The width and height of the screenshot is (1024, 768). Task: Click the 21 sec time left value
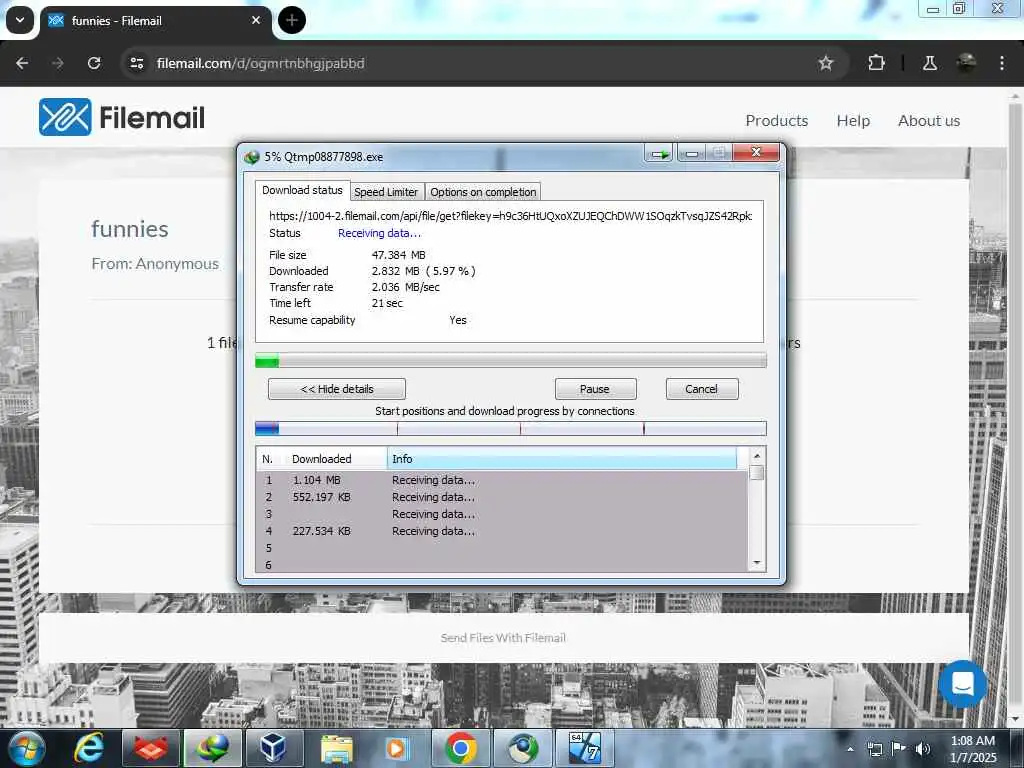(x=387, y=304)
